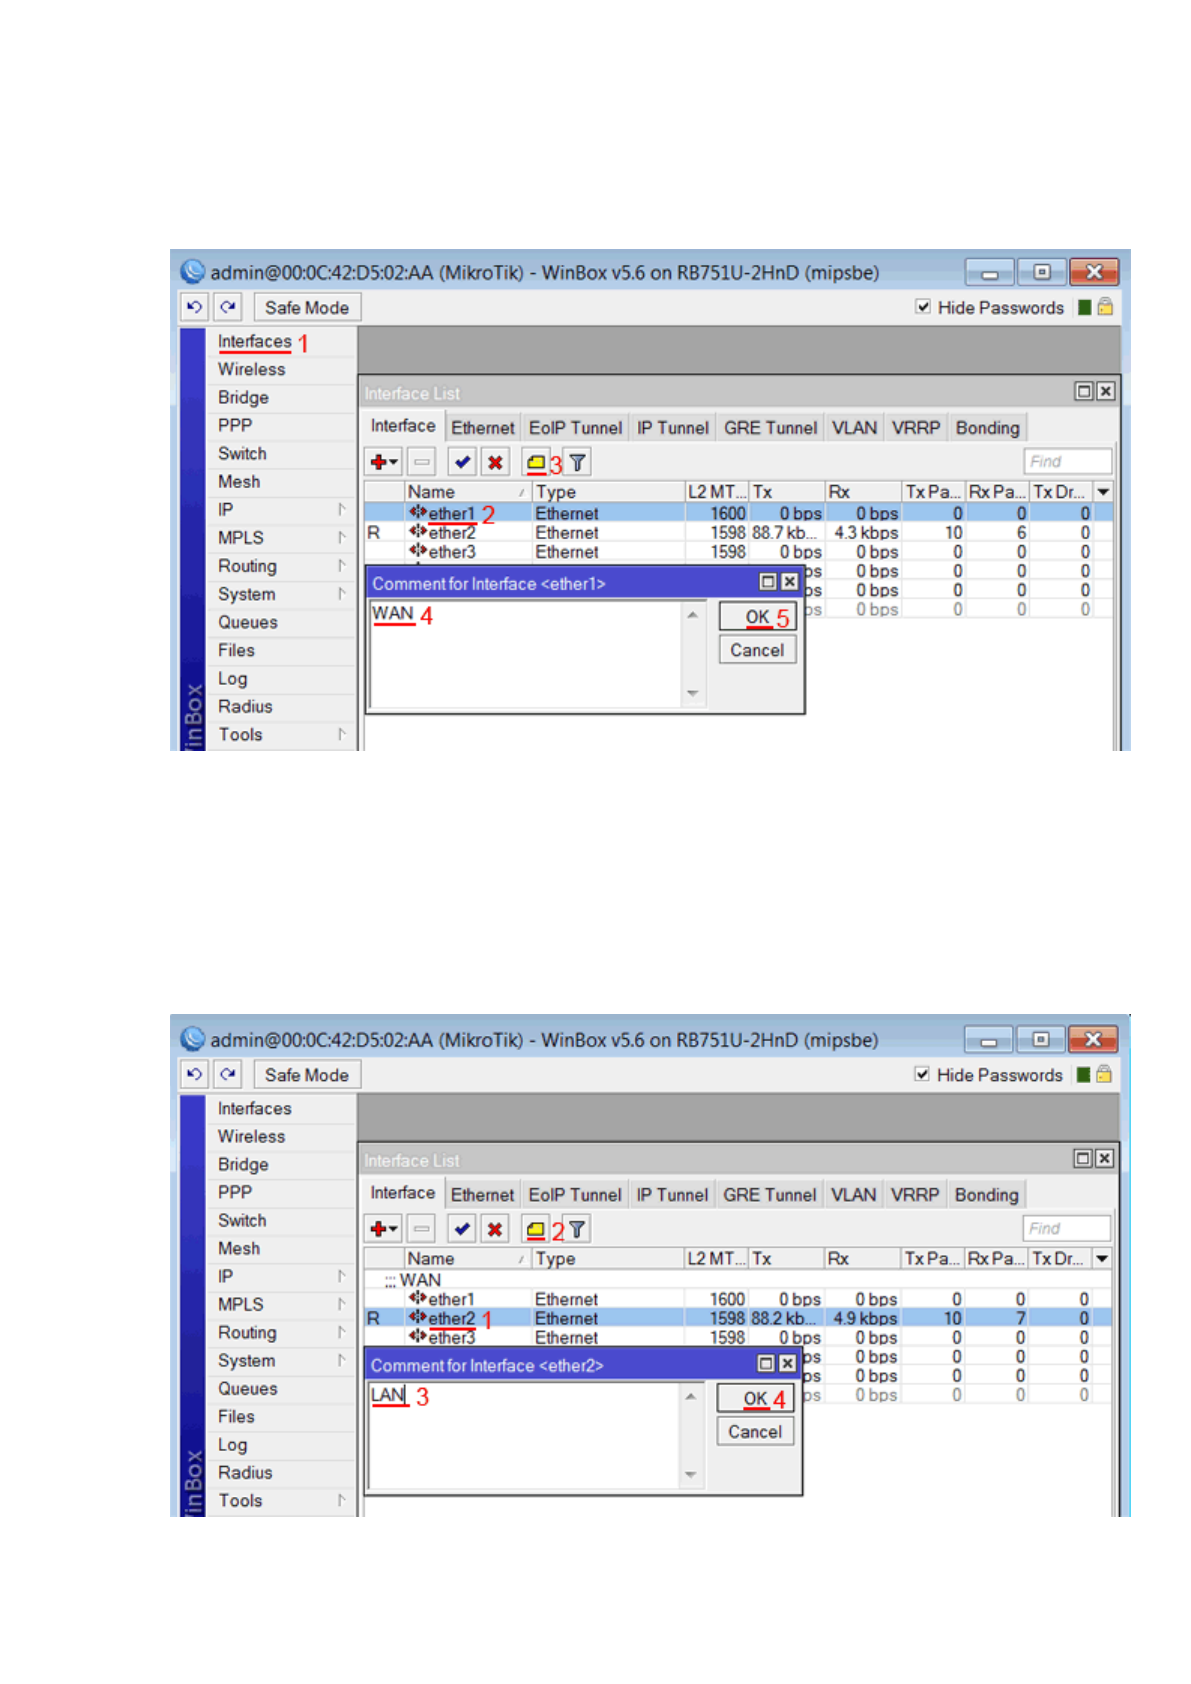Sort by Name column in lower Interface List

point(467,1258)
